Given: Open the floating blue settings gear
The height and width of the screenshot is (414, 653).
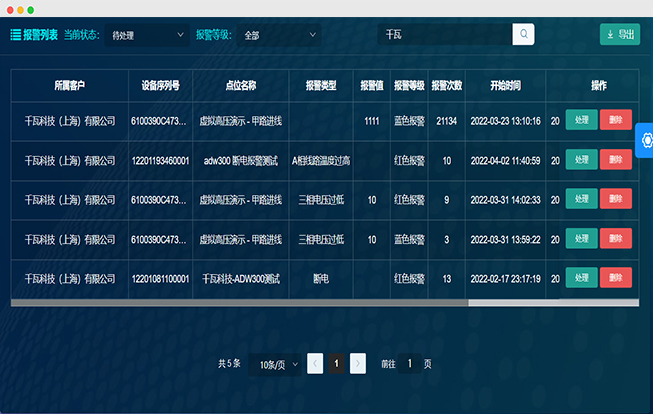Looking at the screenshot, I should [x=643, y=140].
